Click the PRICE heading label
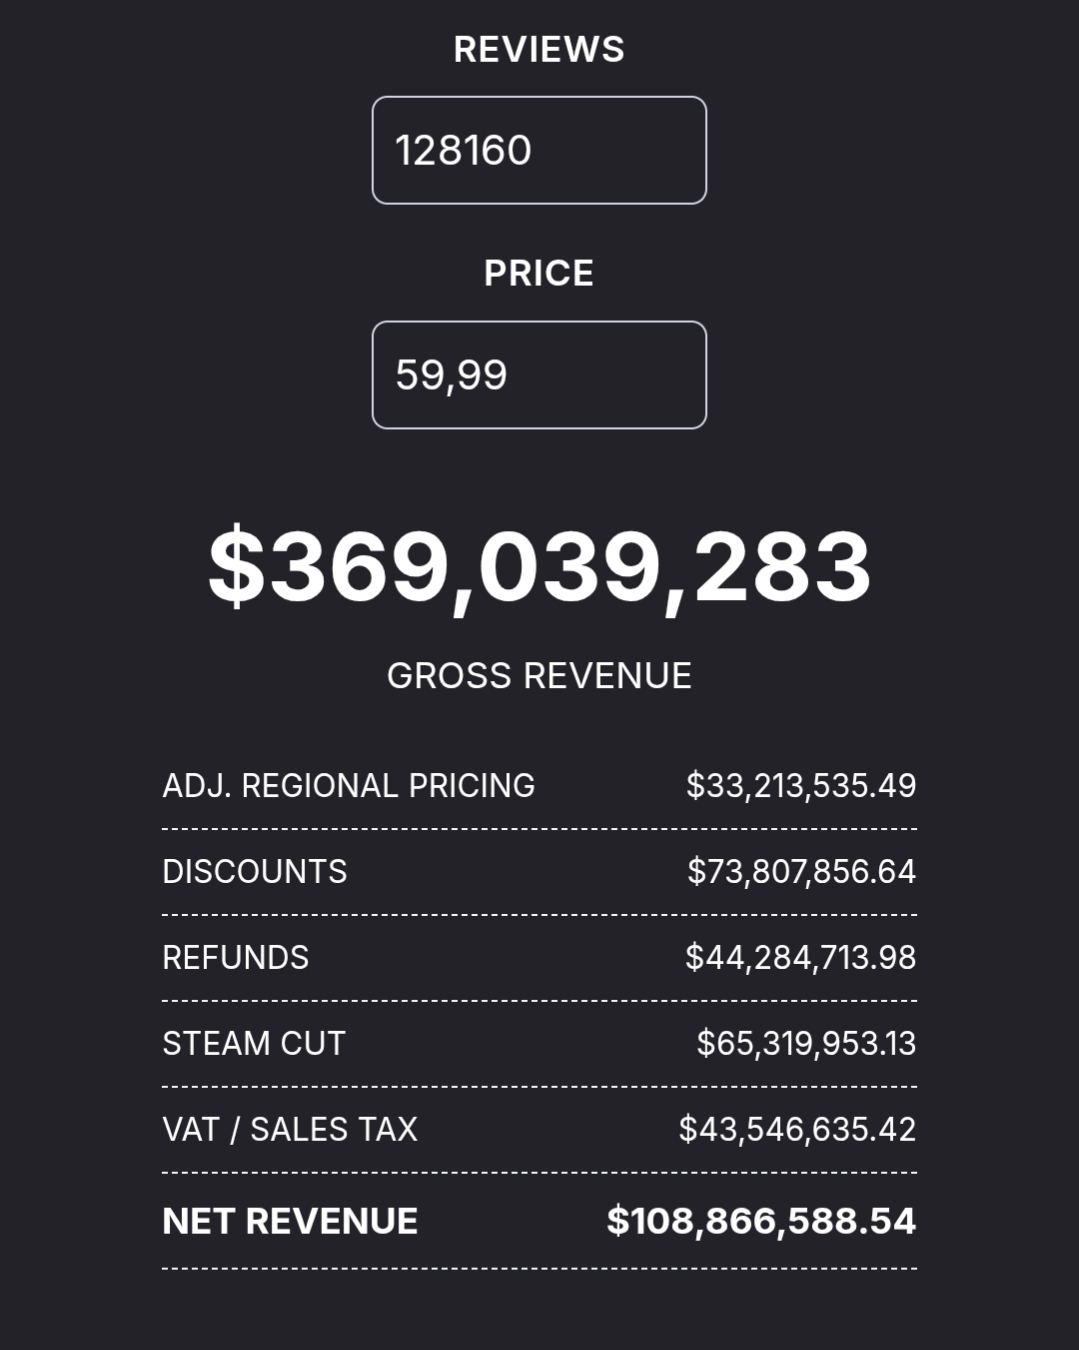This screenshot has width=1079, height=1350. pyautogui.click(x=539, y=273)
